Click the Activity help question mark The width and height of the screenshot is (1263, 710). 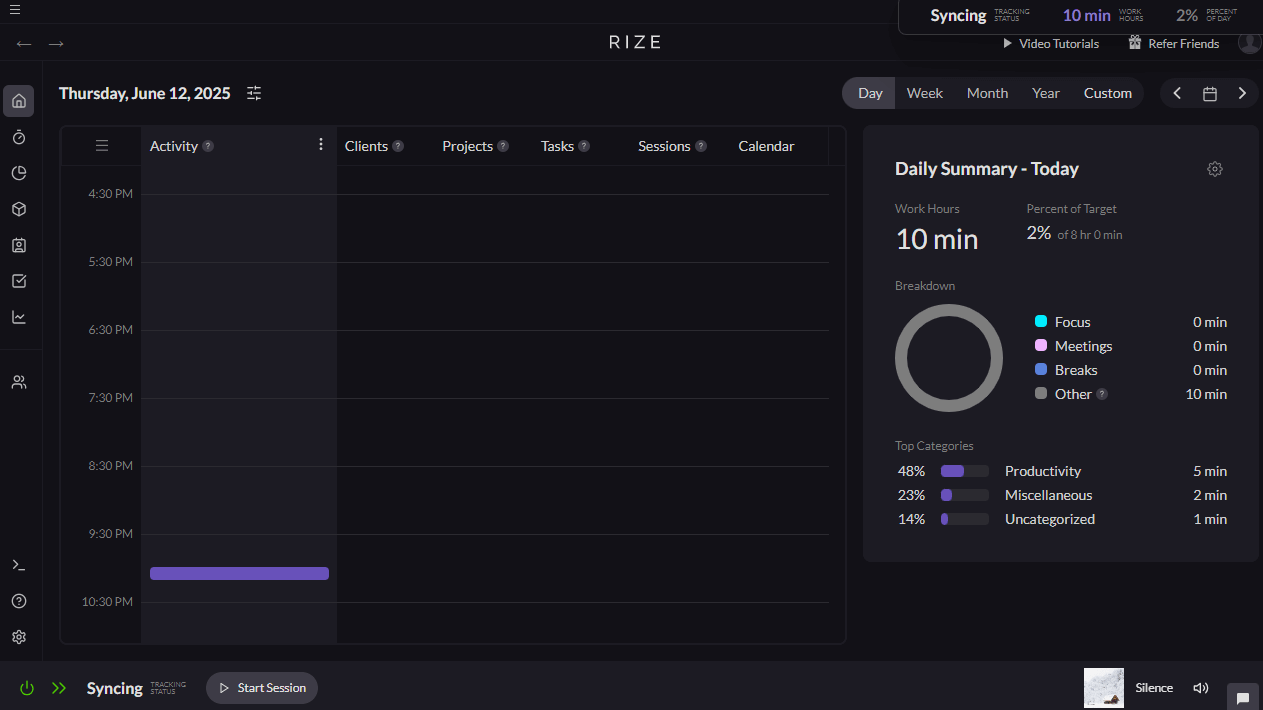point(208,146)
